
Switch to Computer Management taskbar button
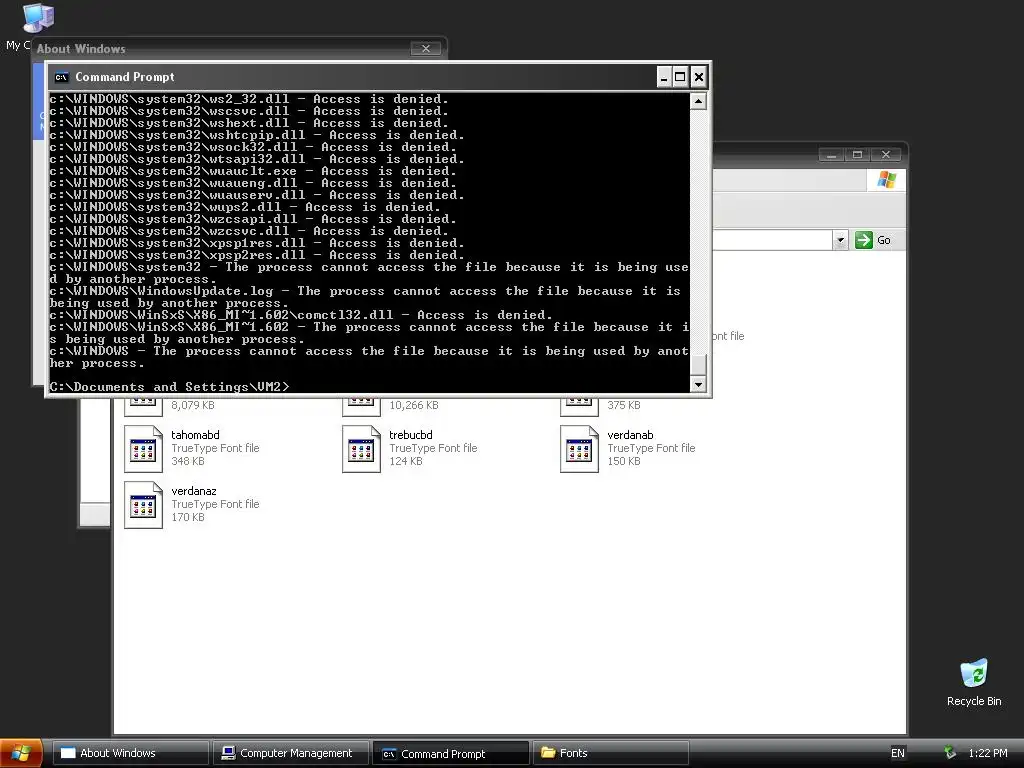291,753
